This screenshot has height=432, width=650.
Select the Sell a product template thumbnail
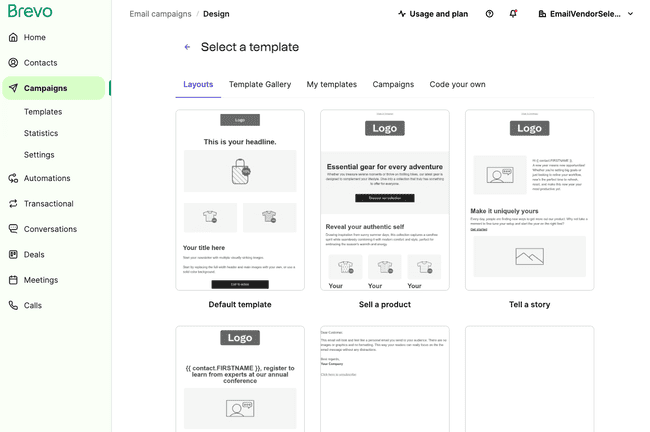tap(384, 200)
